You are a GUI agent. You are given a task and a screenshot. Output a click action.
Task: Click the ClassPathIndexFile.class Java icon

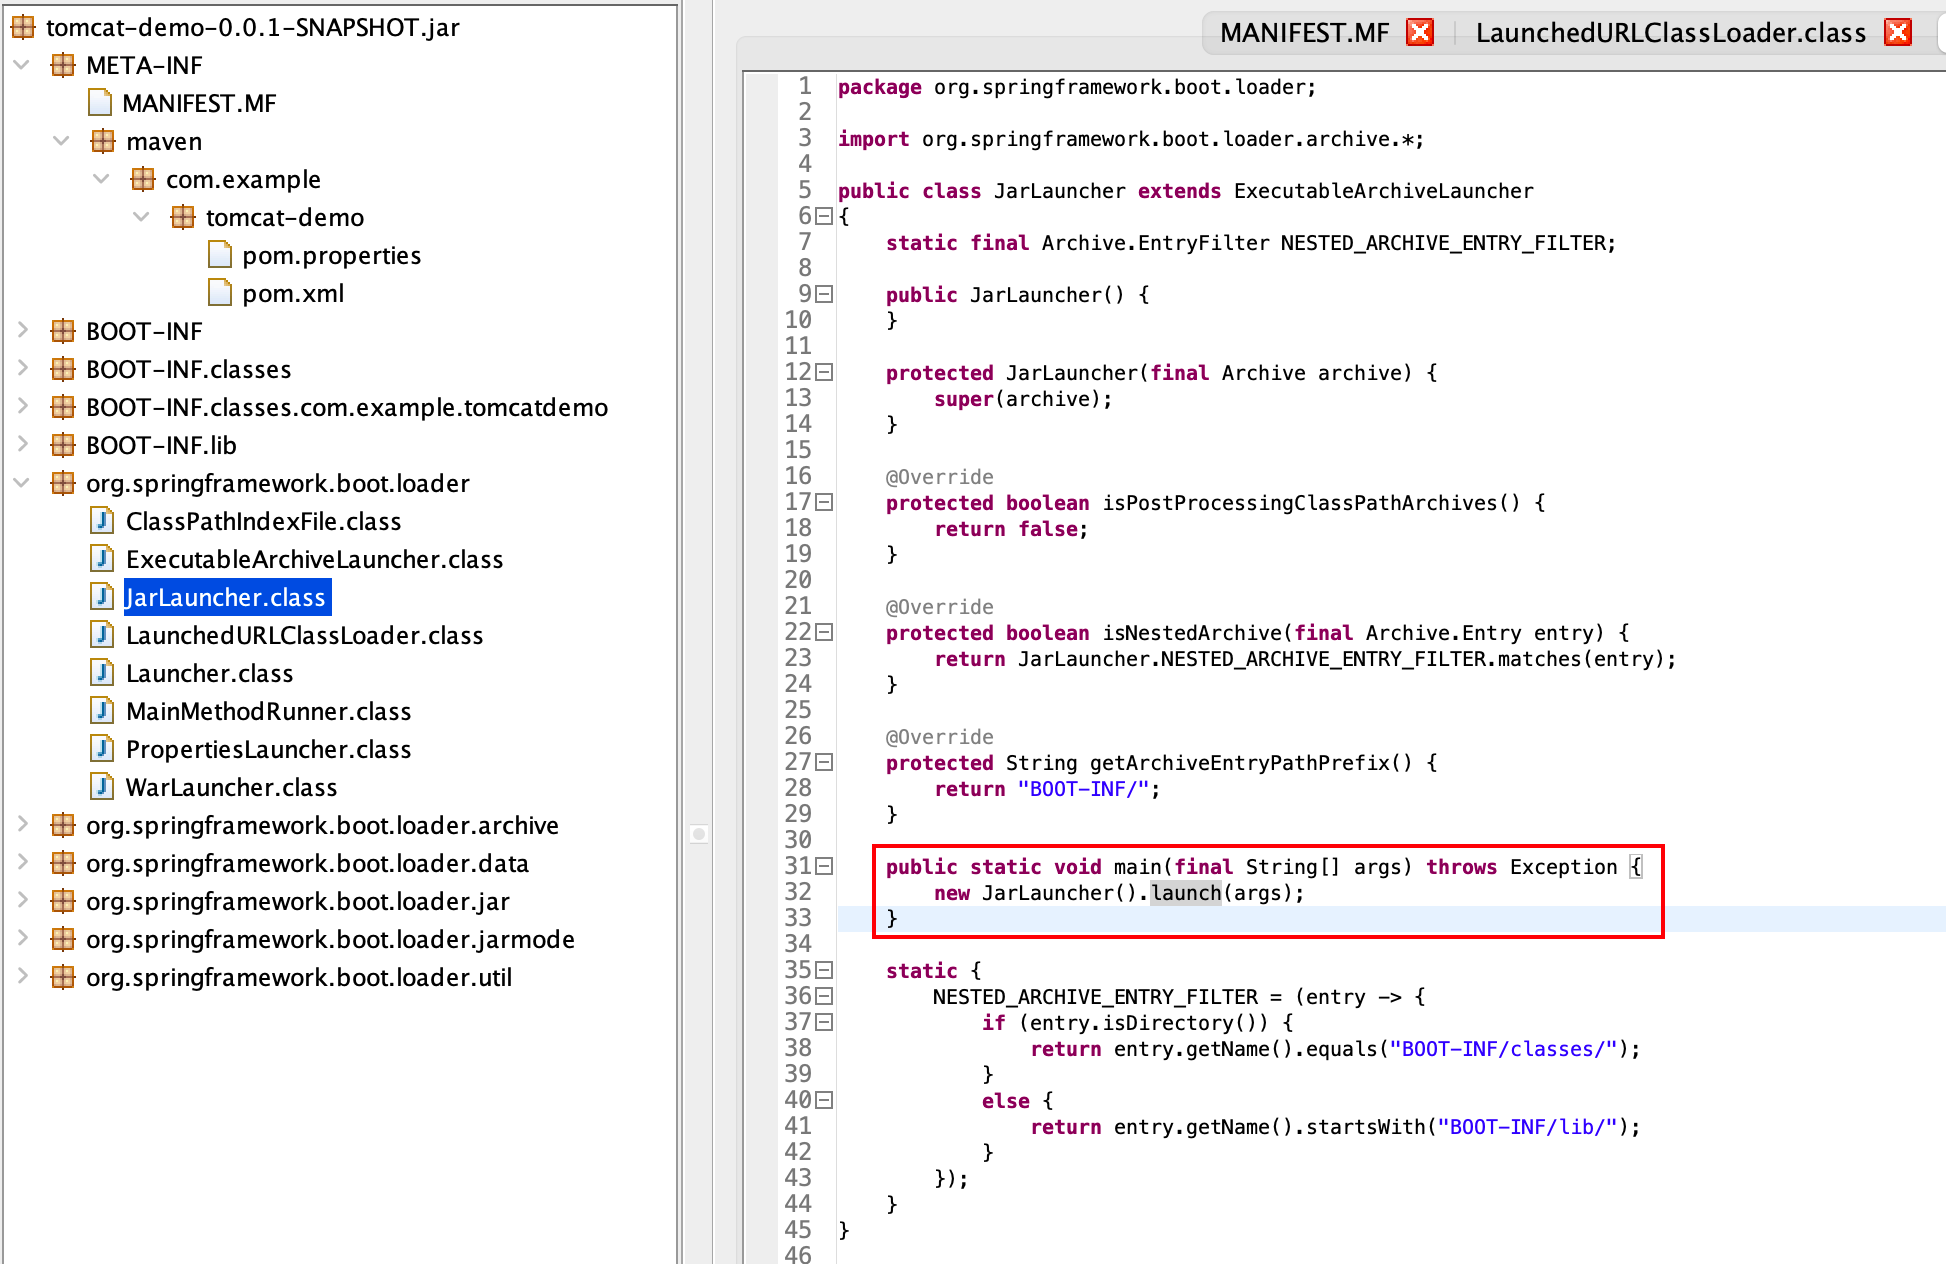click(x=102, y=521)
